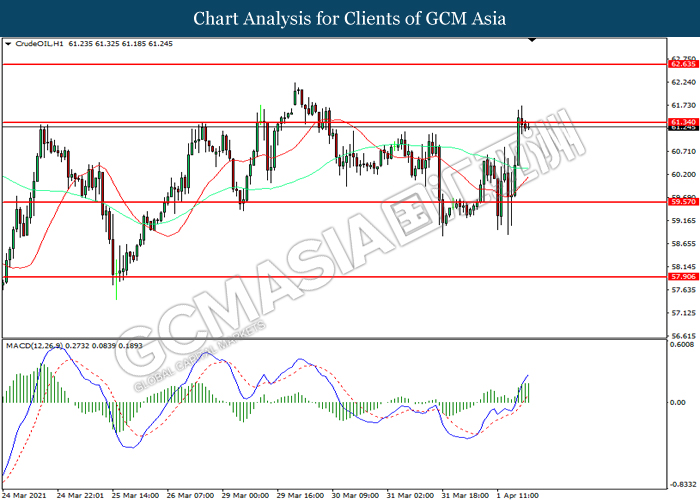Click the 60.200 price axis value
Image resolution: width=700 pixels, height=500 pixels.
(x=683, y=175)
